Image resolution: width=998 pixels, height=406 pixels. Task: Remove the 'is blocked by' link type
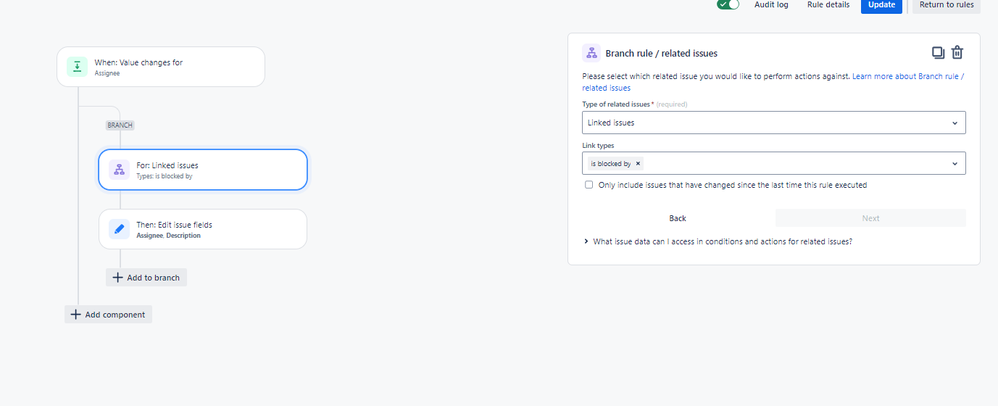point(638,163)
